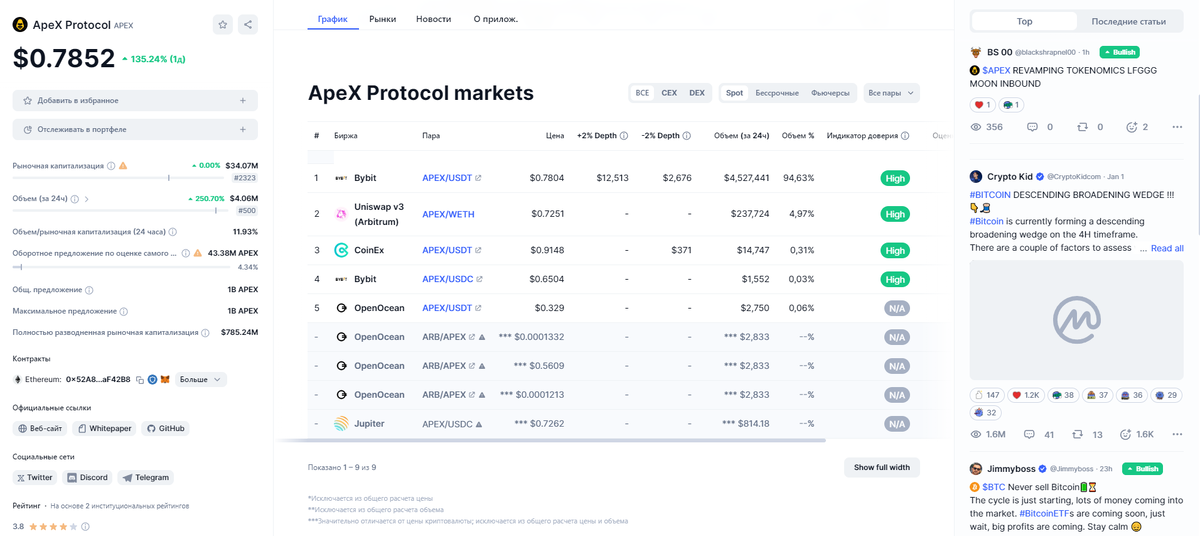Image resolution: width=1200 pixels, height=536 pixels.
Task: Open the Рынки tab
Action: [383, 19]
